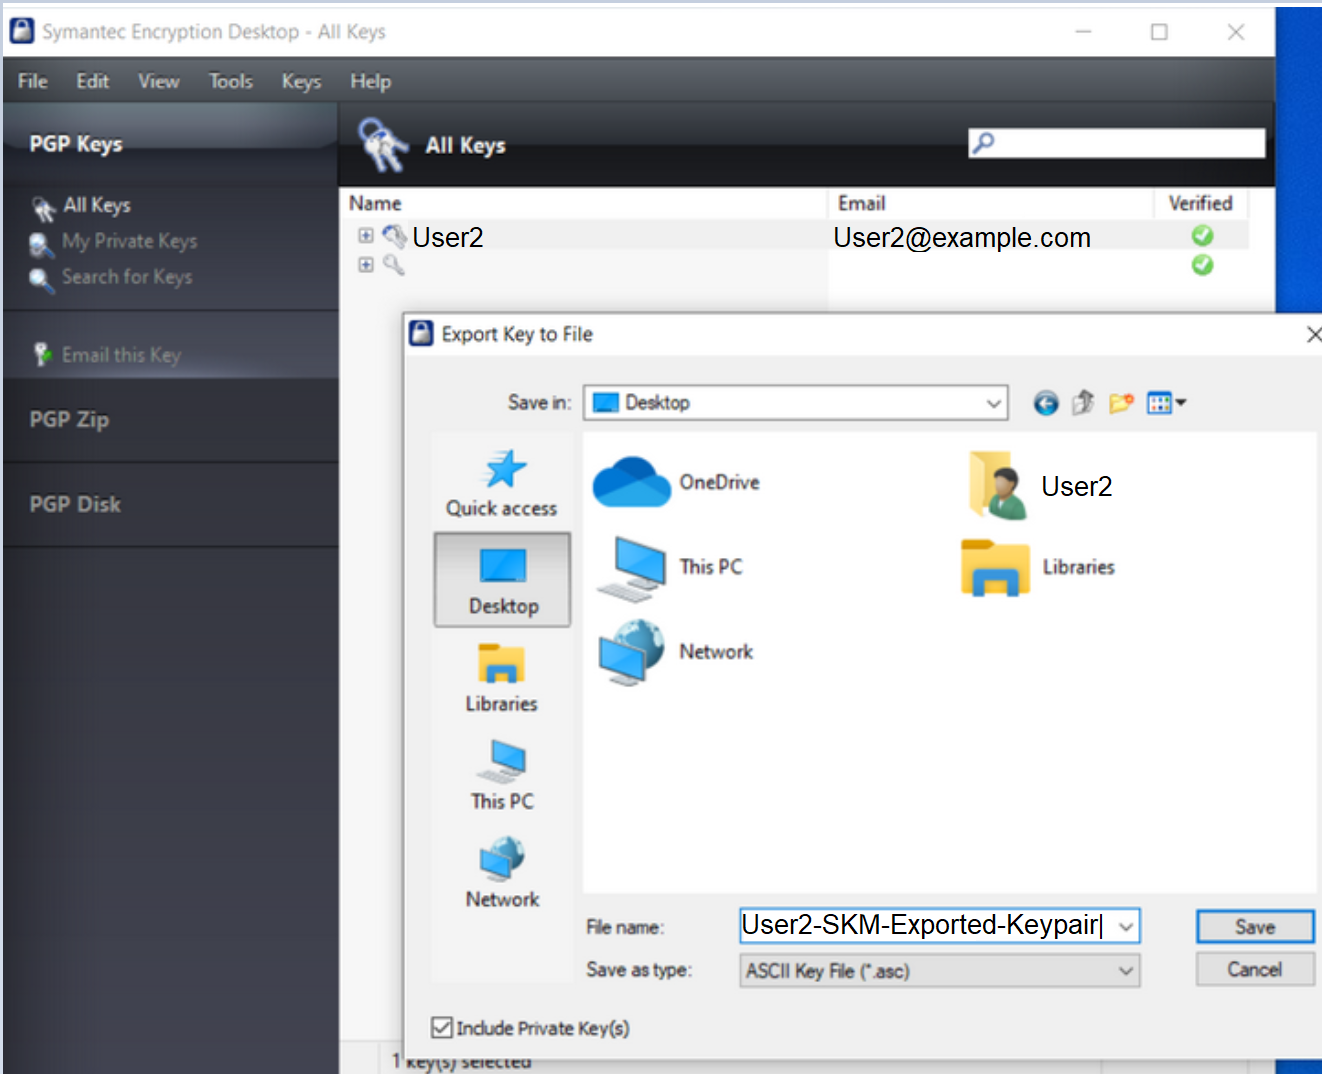The image size is (1322, 1074).
Task: Toggle Include Private Key(s) checkbox
Action: tap(441, 1027)
